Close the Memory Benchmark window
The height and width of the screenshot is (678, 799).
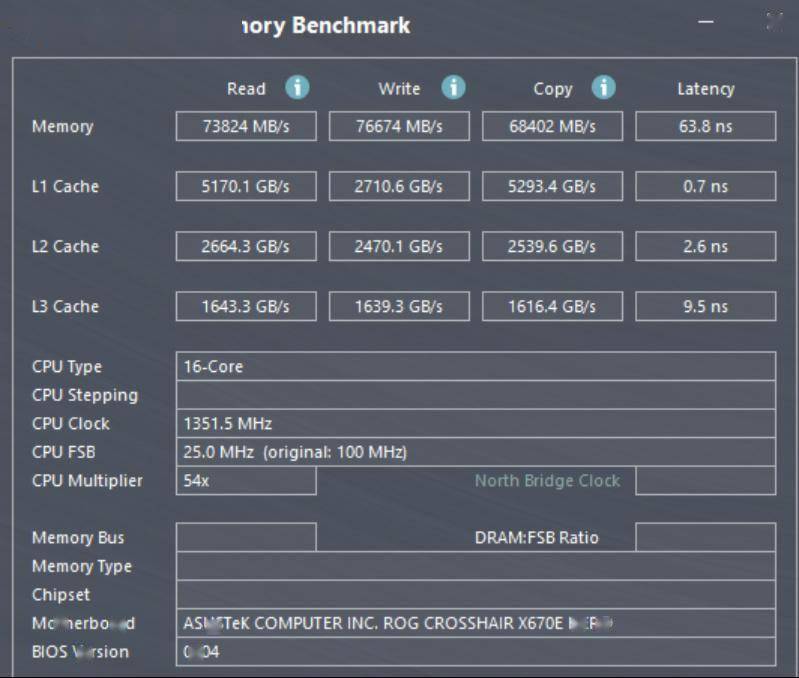(x=773, y=21)
